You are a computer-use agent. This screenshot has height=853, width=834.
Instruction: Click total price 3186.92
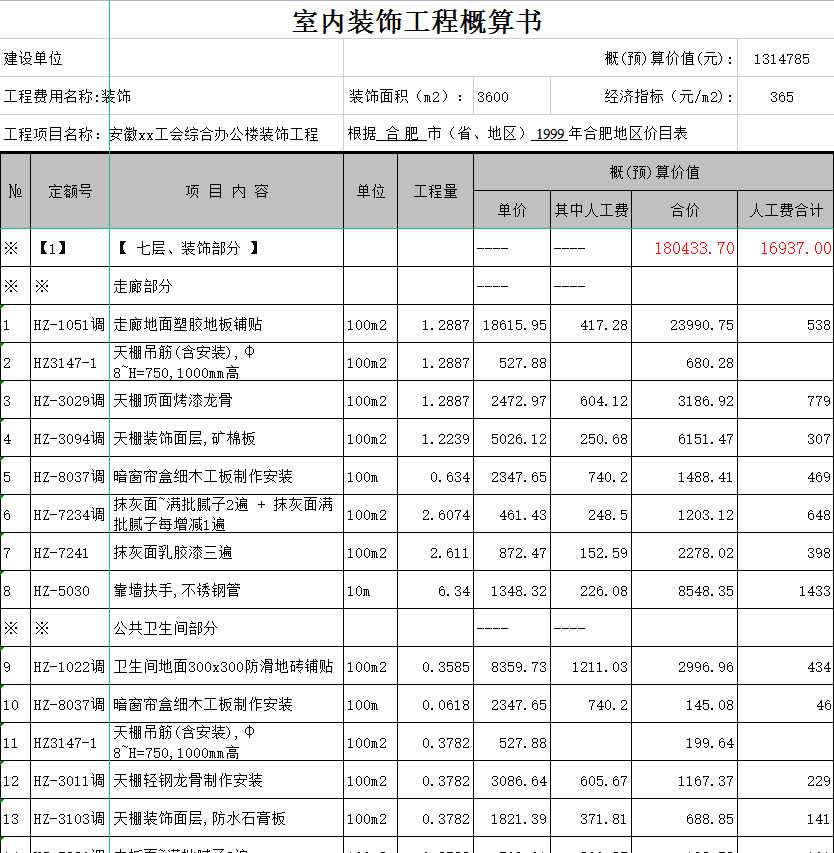point(706,401)
